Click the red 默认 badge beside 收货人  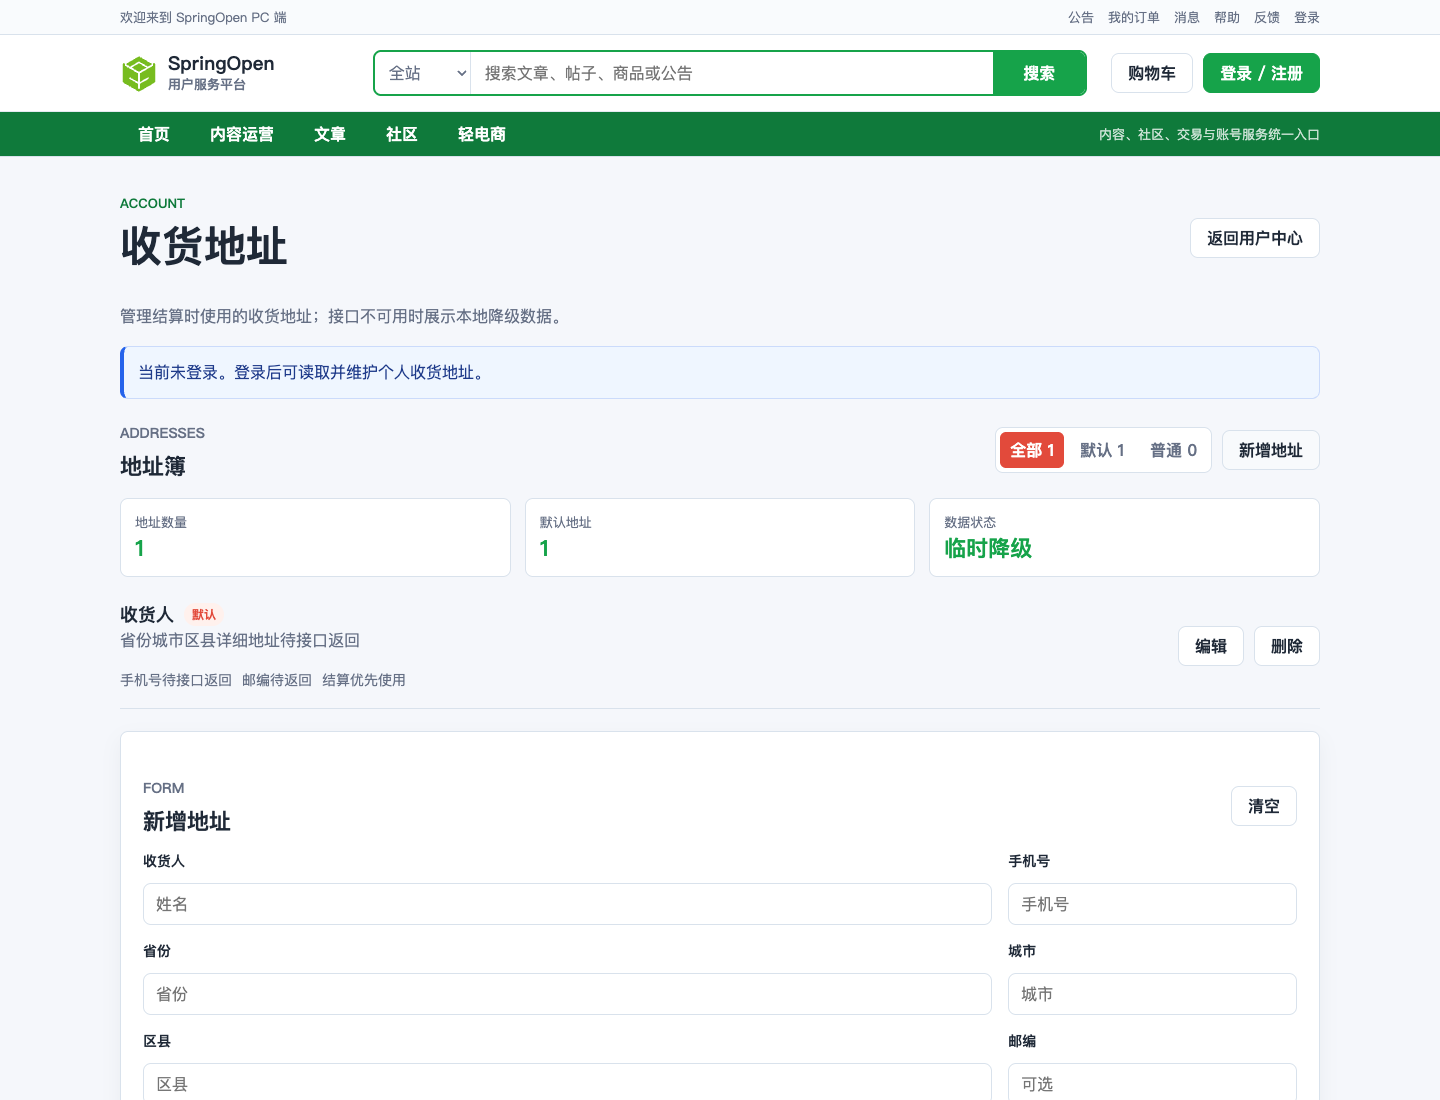coord(204,615)
